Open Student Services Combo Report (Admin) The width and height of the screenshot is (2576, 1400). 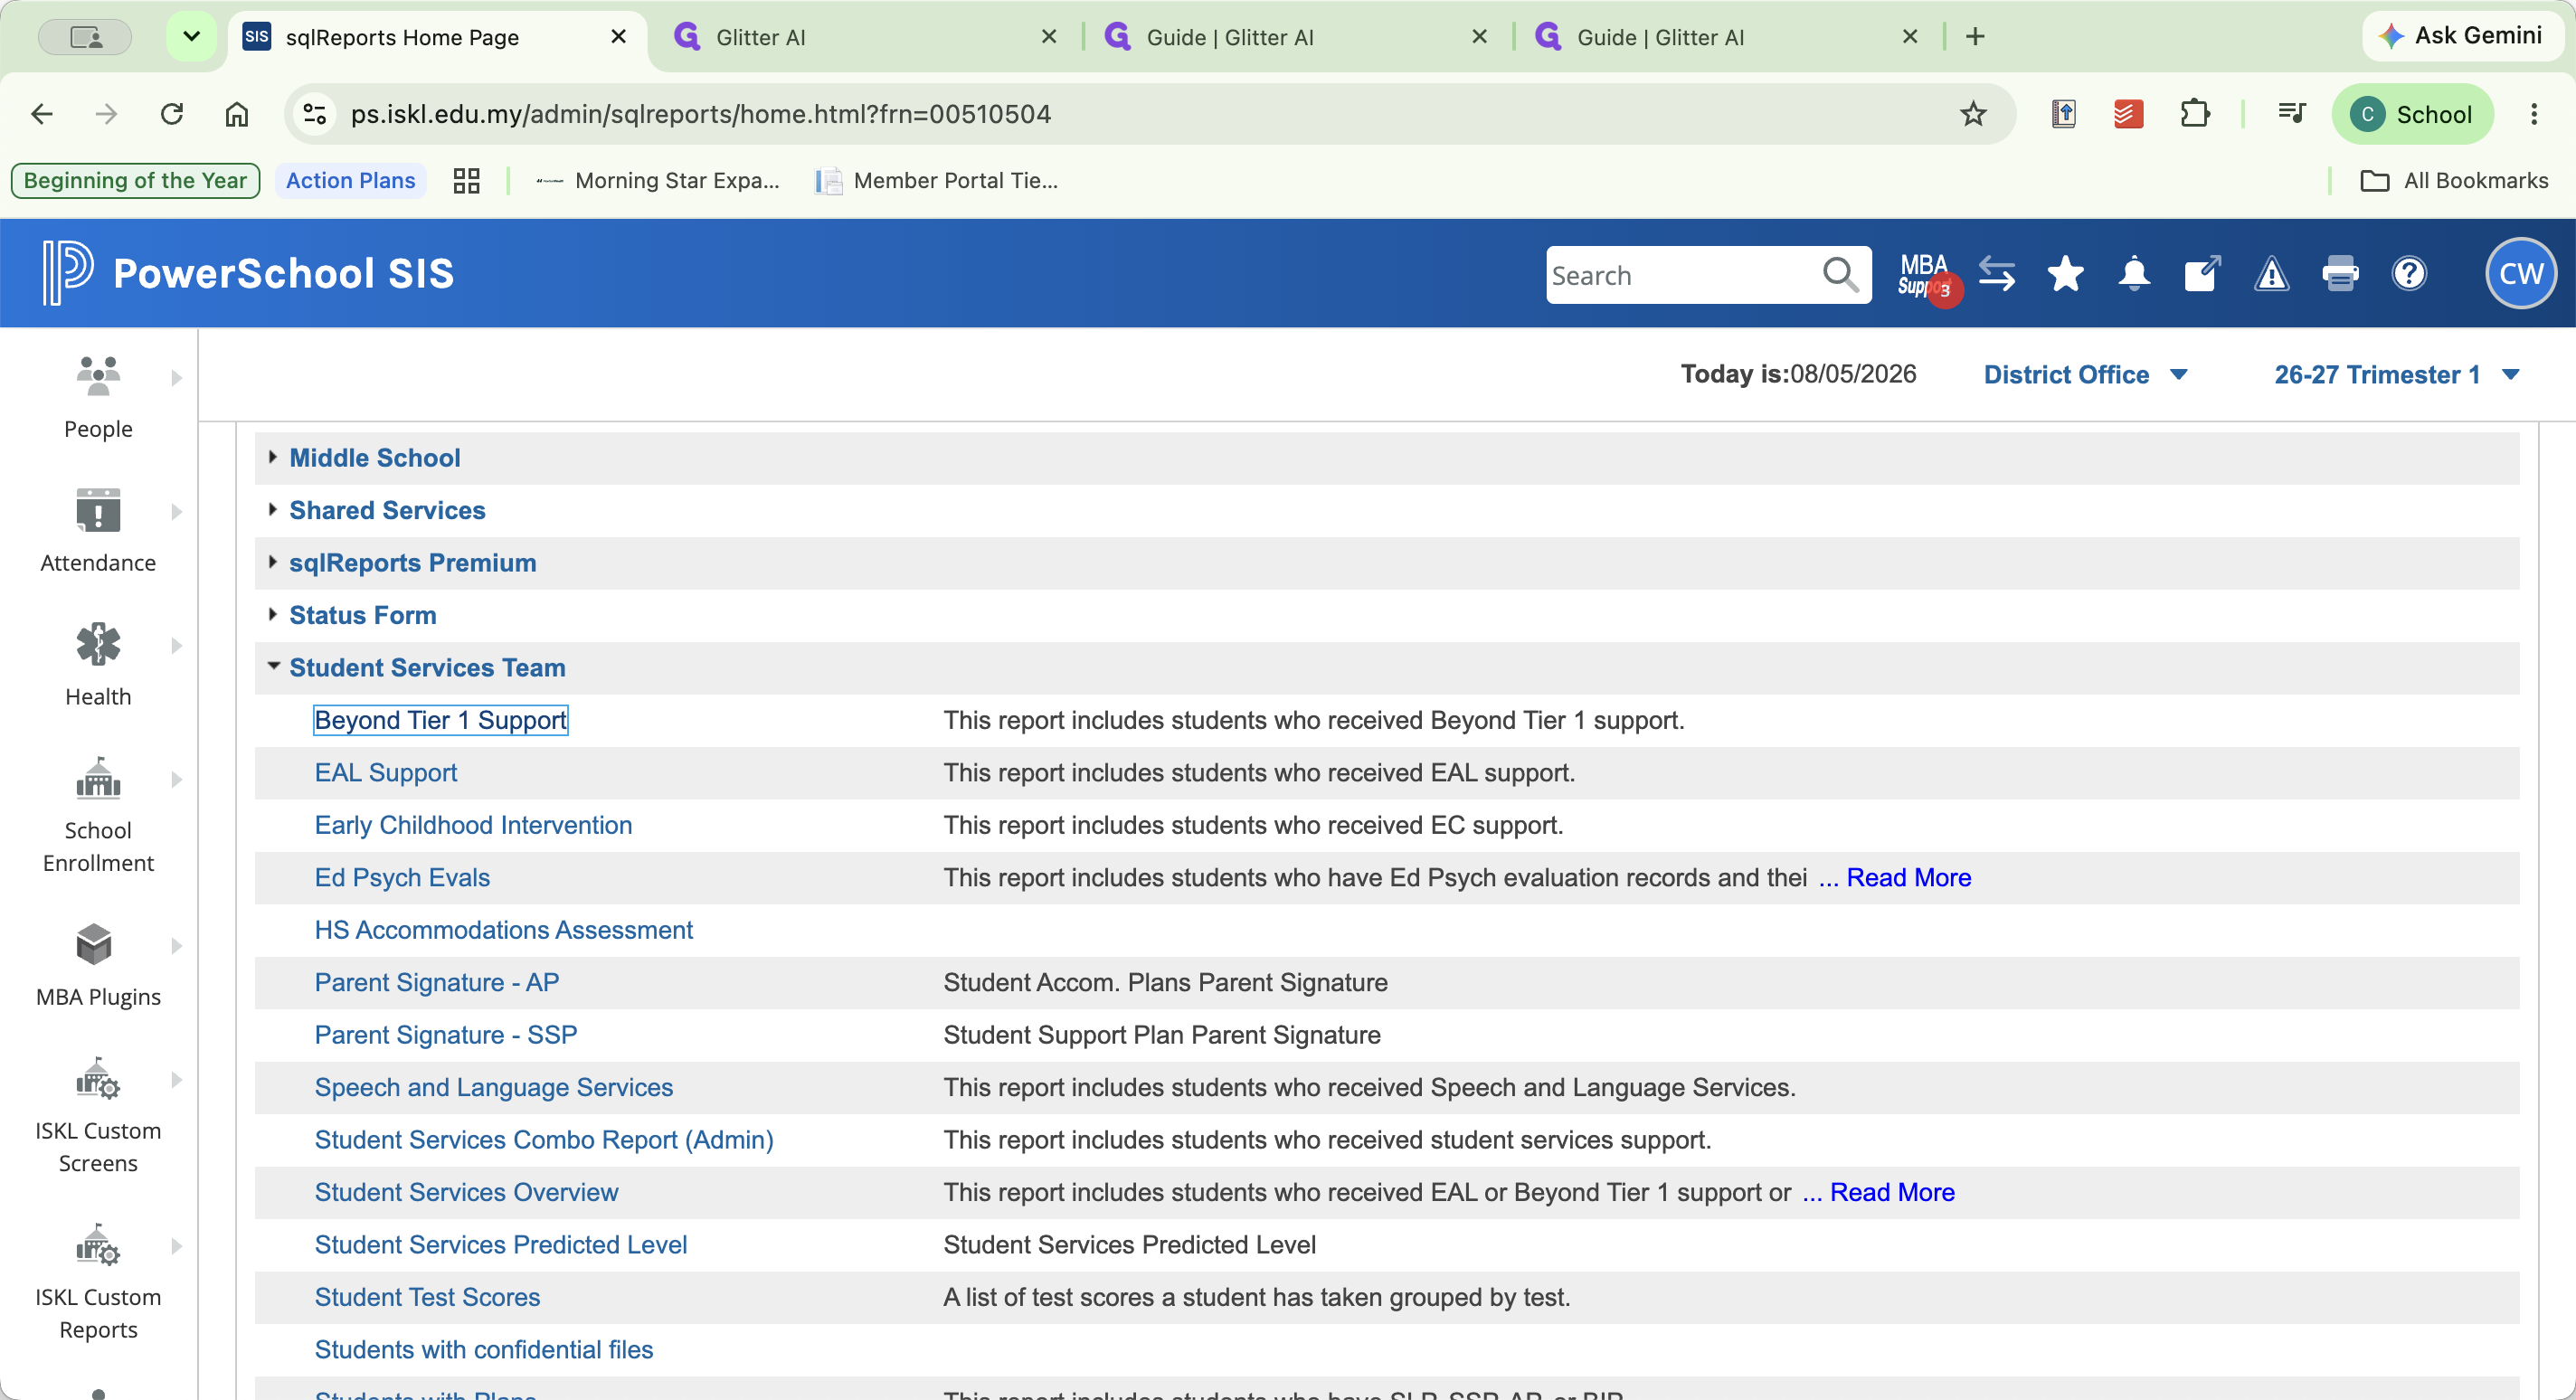coord(544,1140)
